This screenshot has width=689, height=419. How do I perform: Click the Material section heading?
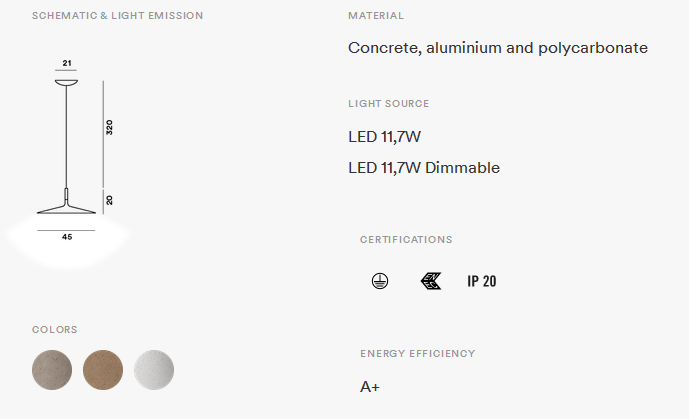376,16
